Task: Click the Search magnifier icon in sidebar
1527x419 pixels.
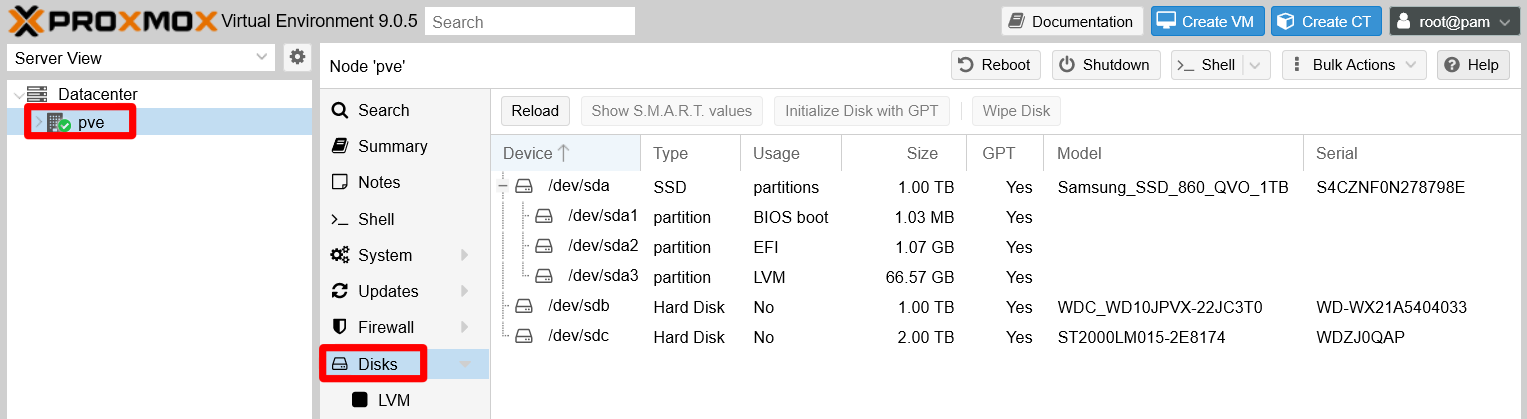Action: pos(340,110)
